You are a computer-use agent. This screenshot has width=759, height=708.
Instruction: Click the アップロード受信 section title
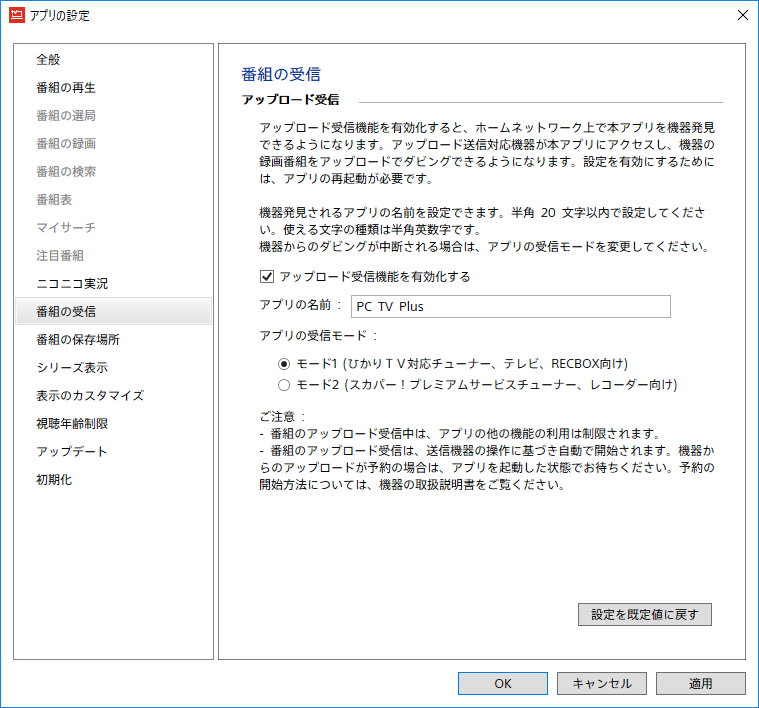pos(290,100)
